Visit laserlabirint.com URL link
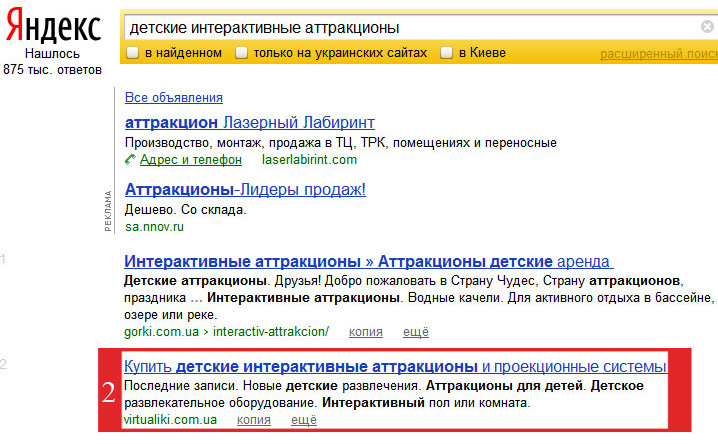 [x=310, y=160]
